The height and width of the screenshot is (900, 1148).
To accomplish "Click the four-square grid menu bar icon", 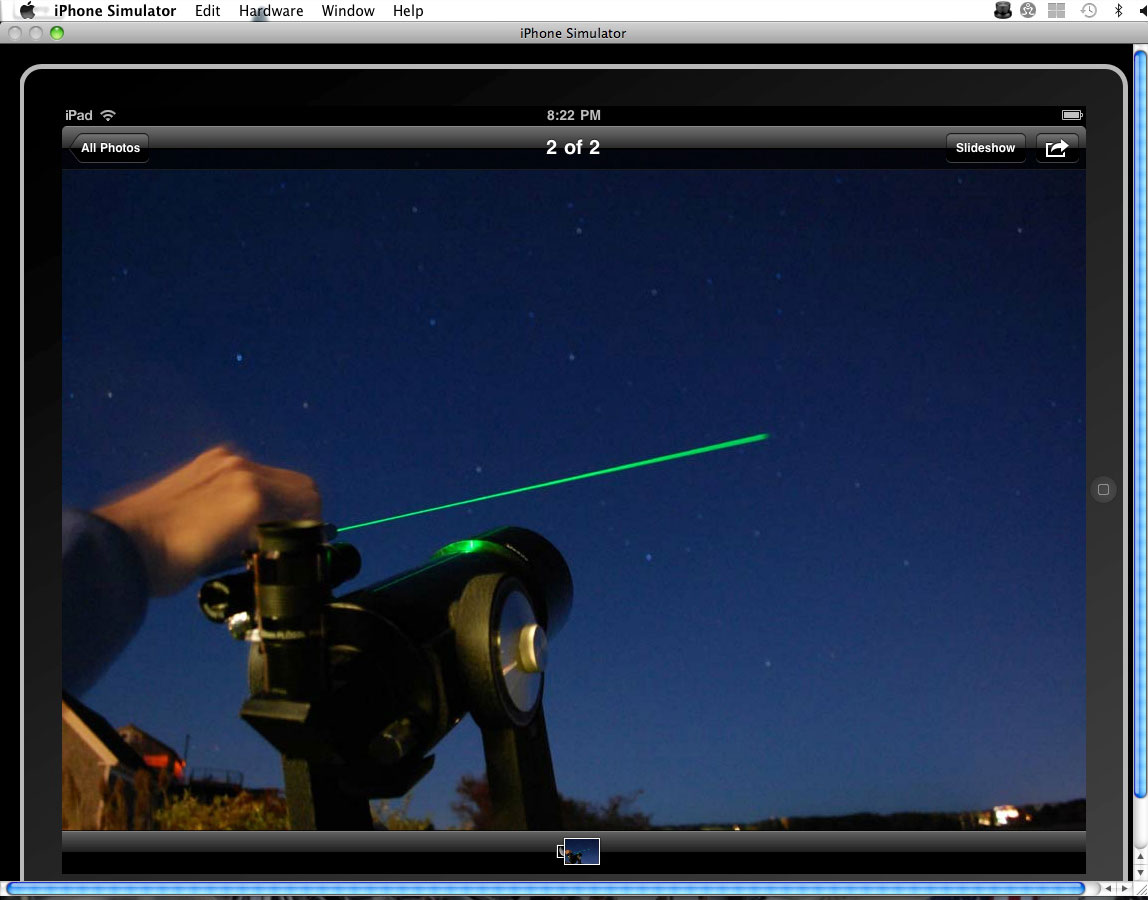I will (x=1056, y=10).
